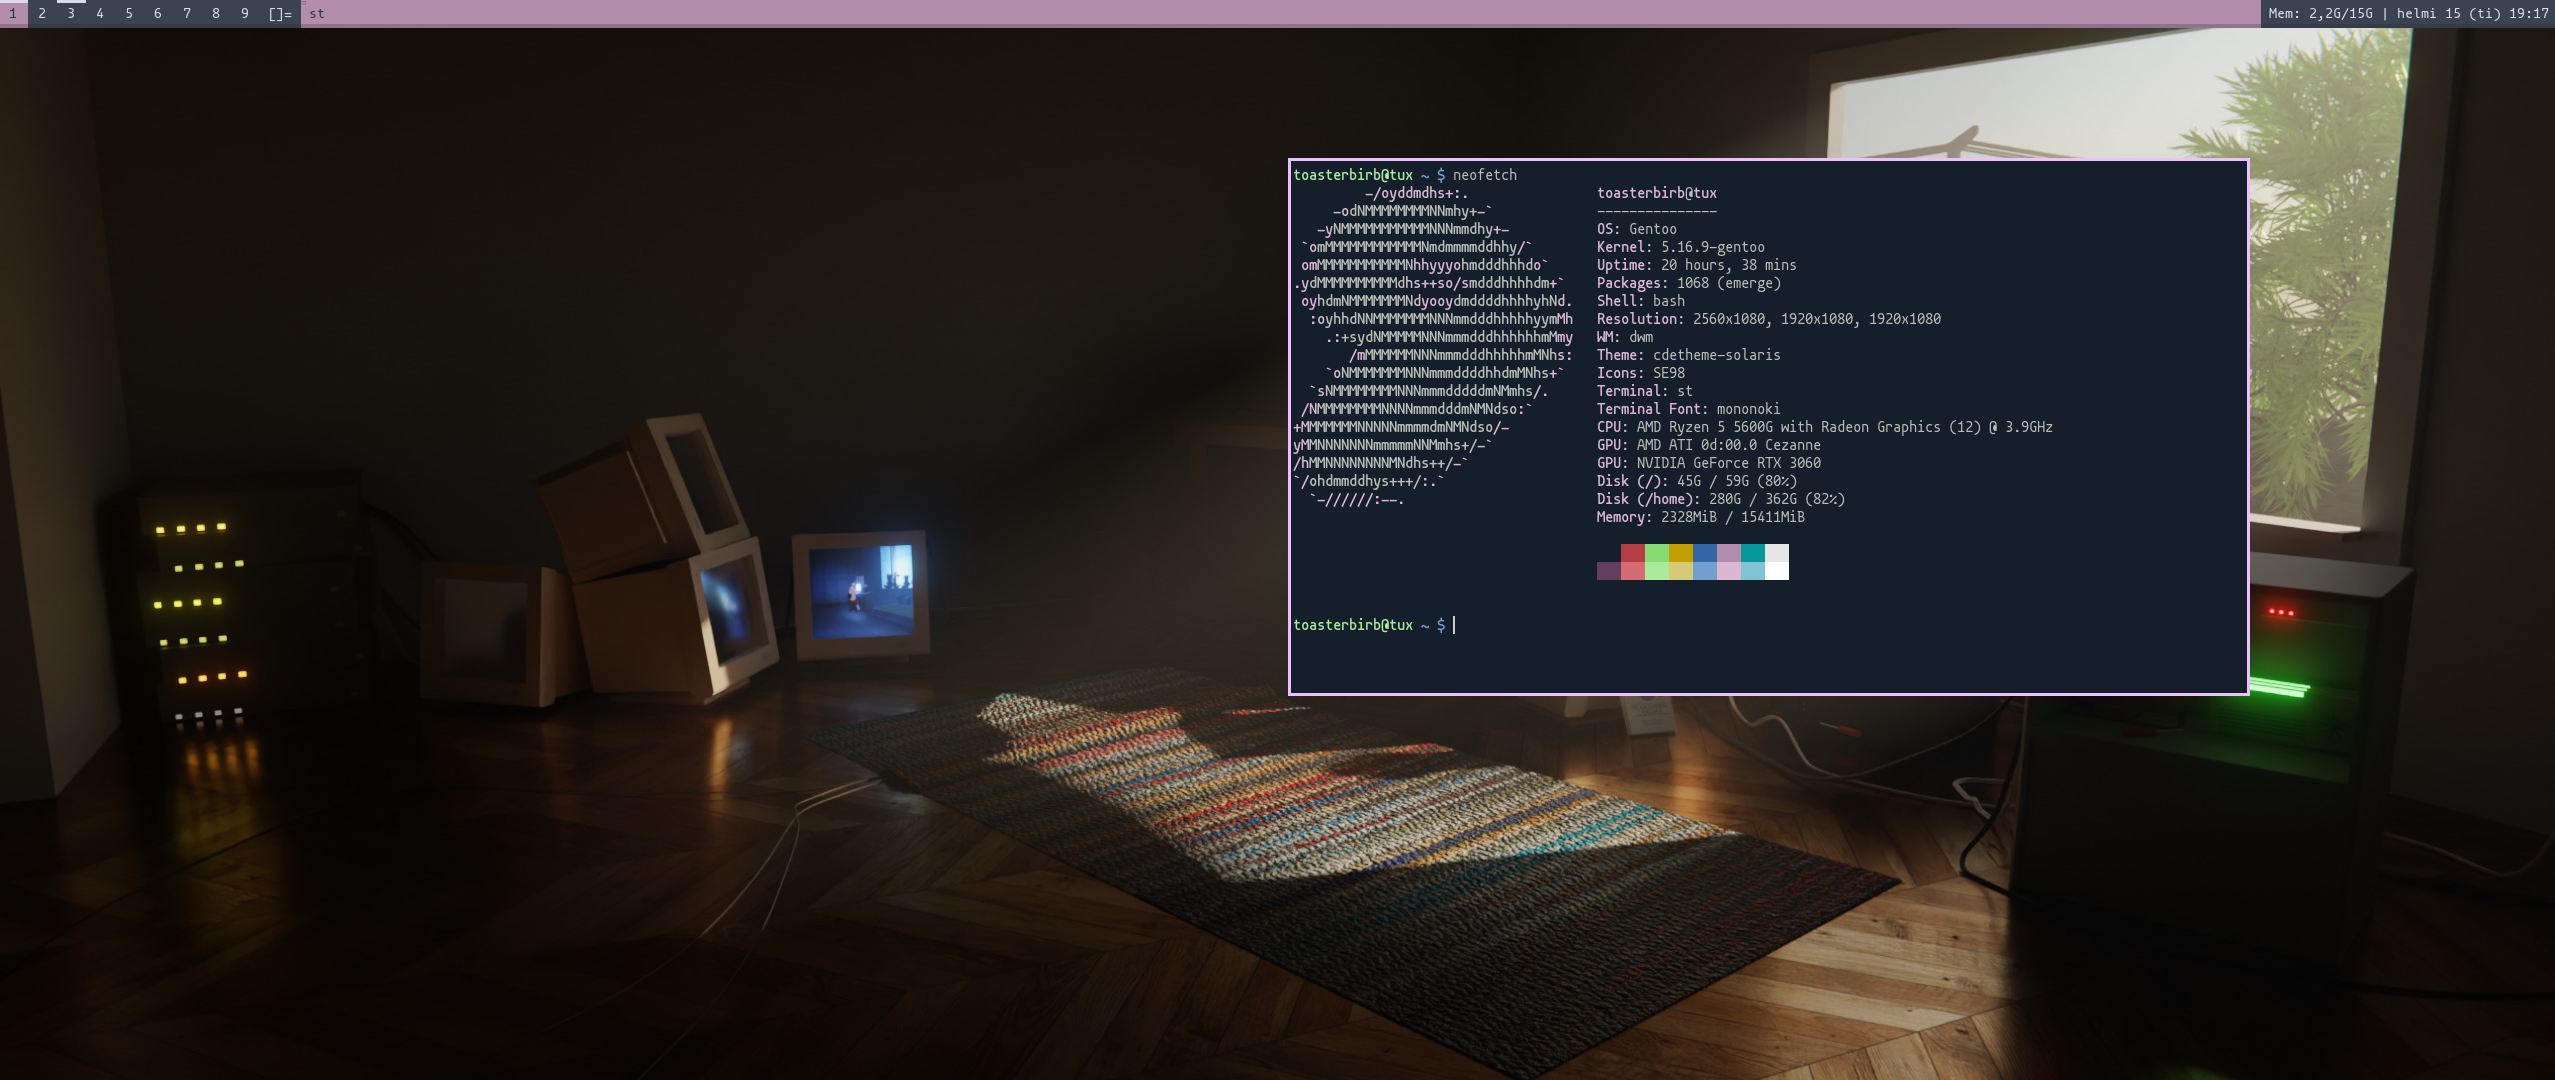Click the dark purple swatch in bottom row
2555x1080 pixels.
pos(1609,571)
